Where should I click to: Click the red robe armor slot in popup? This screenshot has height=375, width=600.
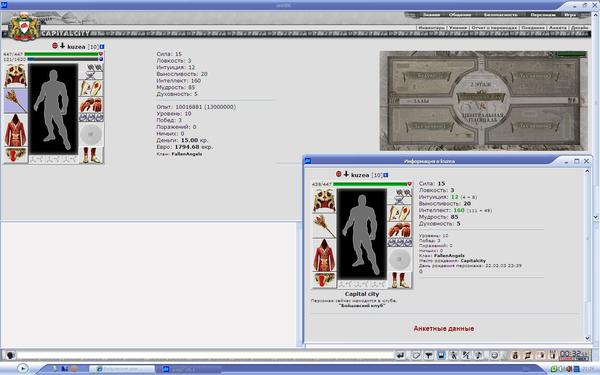point(324,255)
